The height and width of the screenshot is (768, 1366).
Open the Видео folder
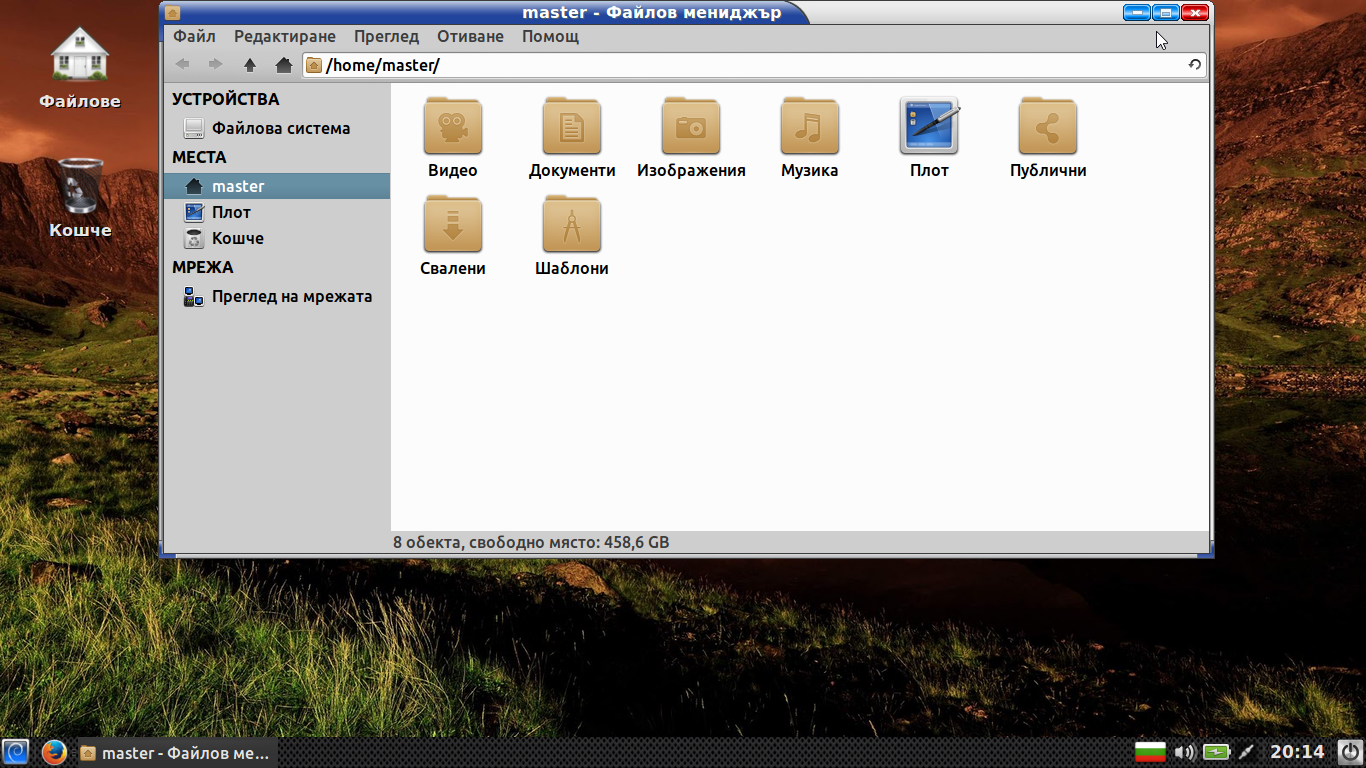pyautogui.click(x=453, y=138)
